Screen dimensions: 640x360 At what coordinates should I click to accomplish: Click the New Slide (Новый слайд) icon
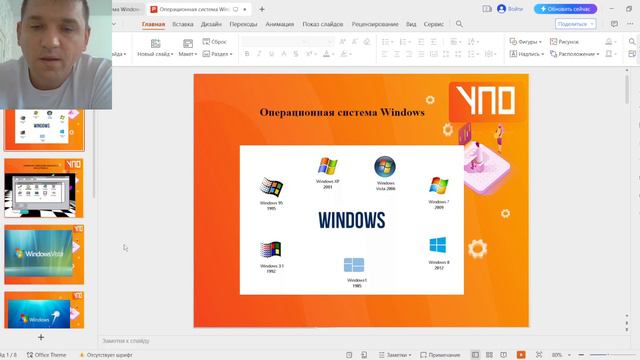[x=155, y=43]
